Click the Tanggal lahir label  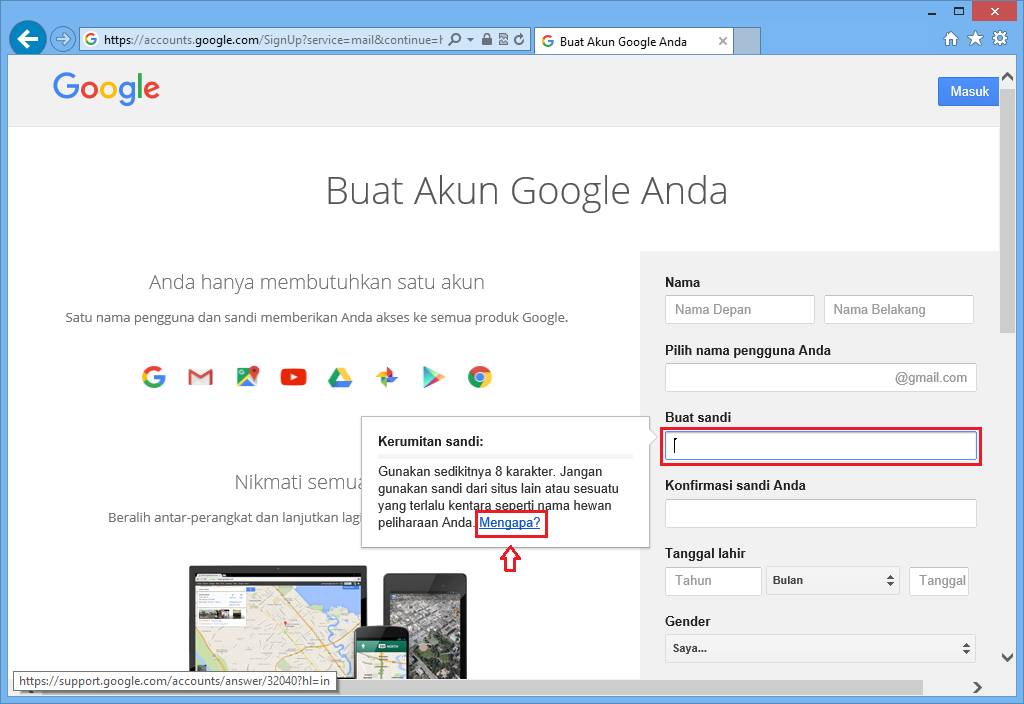pos(705,553)
